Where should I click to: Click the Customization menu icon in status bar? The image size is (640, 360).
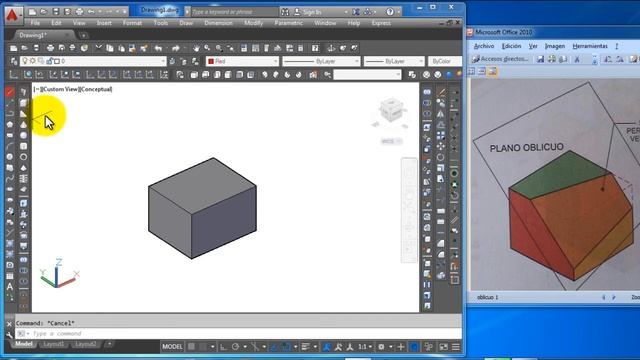click(x=456, y=347)
